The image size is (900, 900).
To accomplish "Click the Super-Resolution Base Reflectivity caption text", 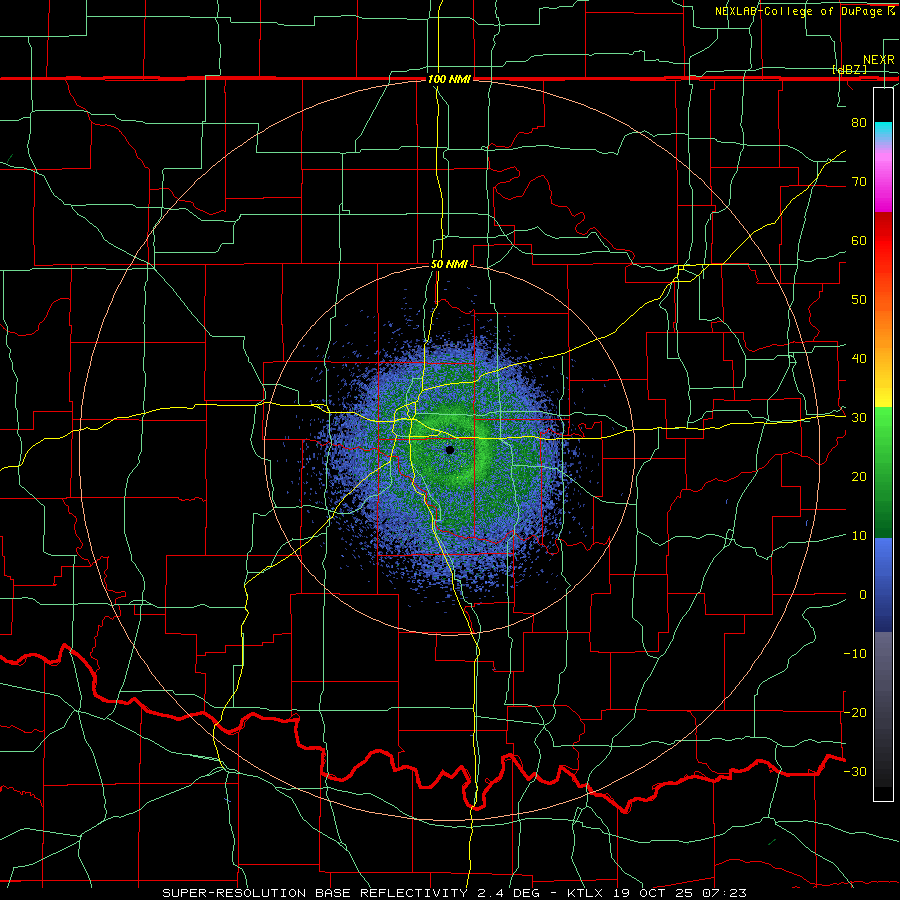I will pos(315,893).
